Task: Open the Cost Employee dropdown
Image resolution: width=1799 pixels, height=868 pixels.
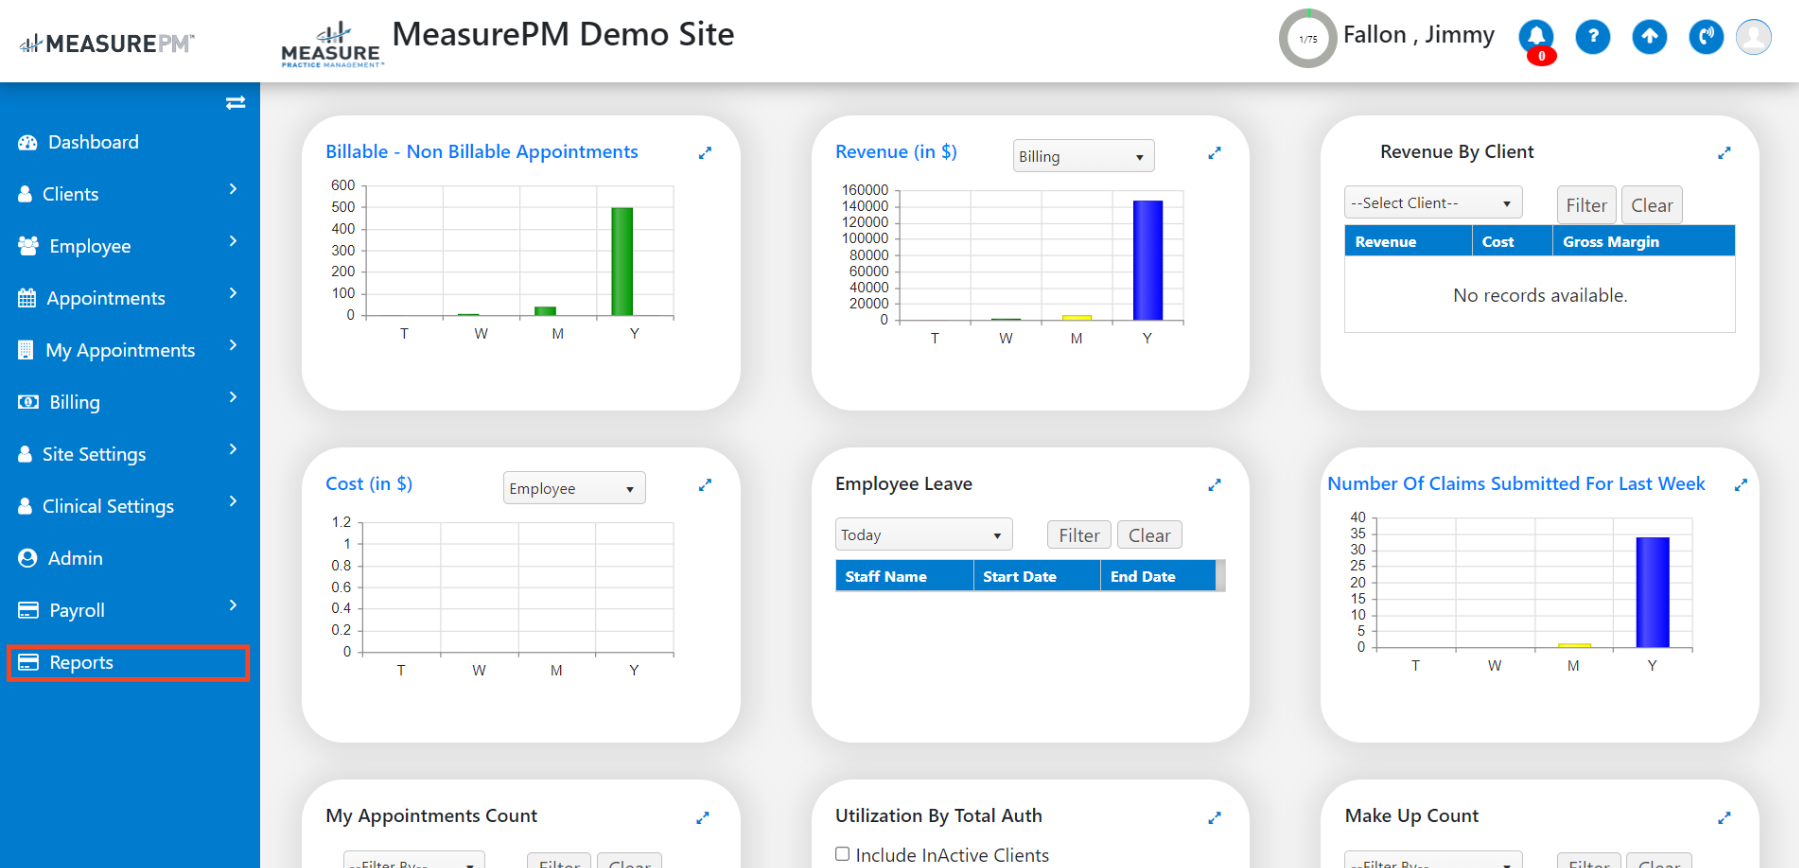Action: click(574, 488)
